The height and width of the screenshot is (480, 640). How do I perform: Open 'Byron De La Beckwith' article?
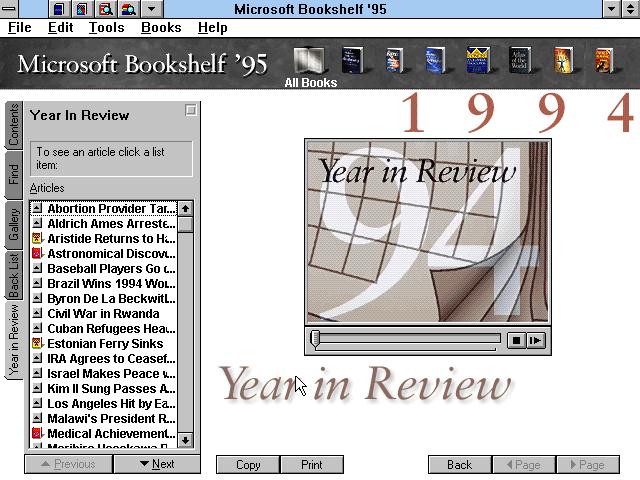(x=111, y=298)
